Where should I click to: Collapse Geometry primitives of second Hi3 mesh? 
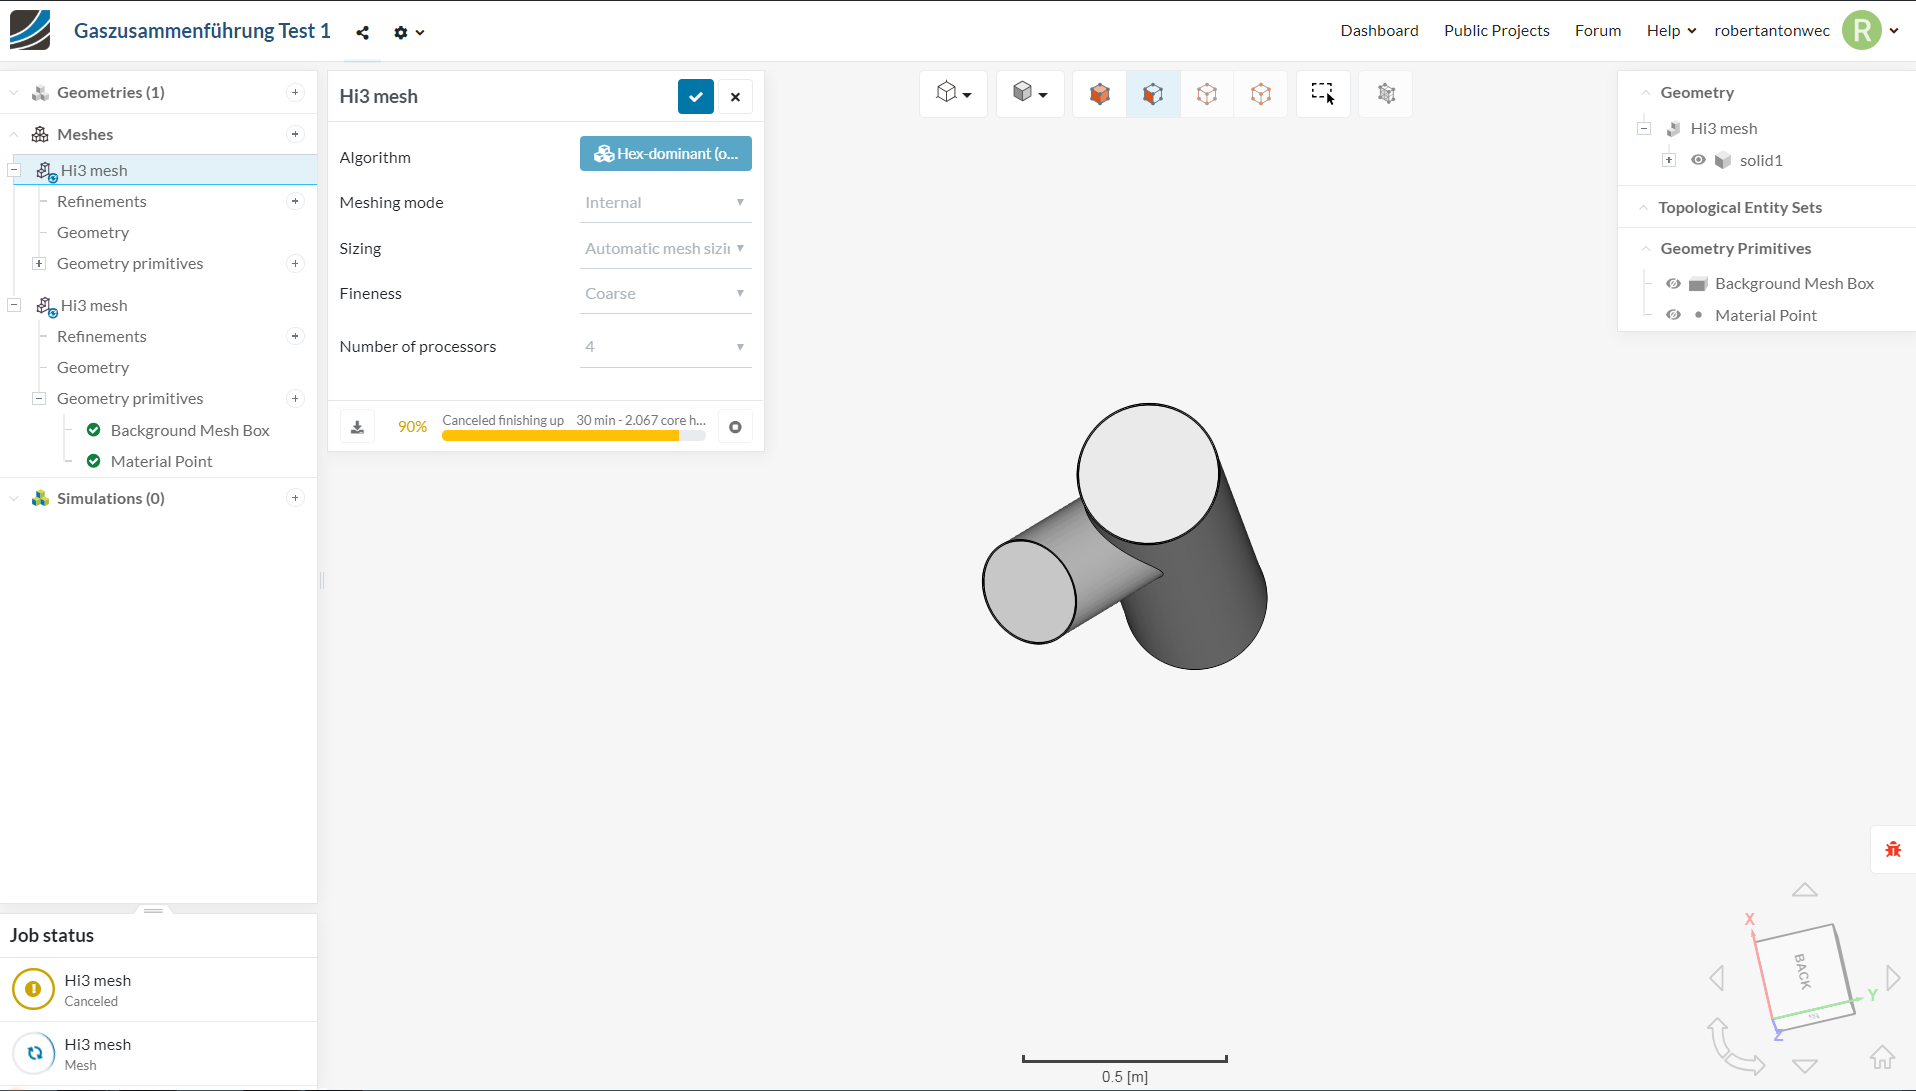pos(39,398)
